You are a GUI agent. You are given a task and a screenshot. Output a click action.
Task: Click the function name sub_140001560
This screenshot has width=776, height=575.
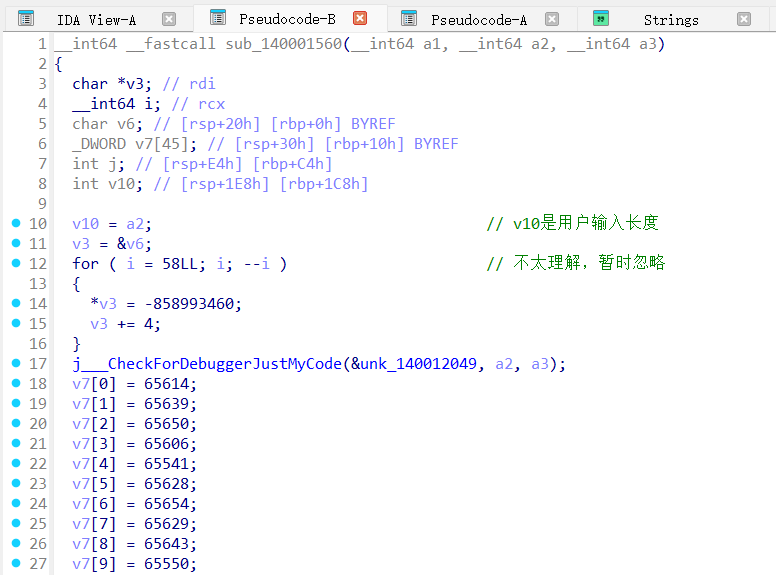pyautogui.click(x=284, y=44)
